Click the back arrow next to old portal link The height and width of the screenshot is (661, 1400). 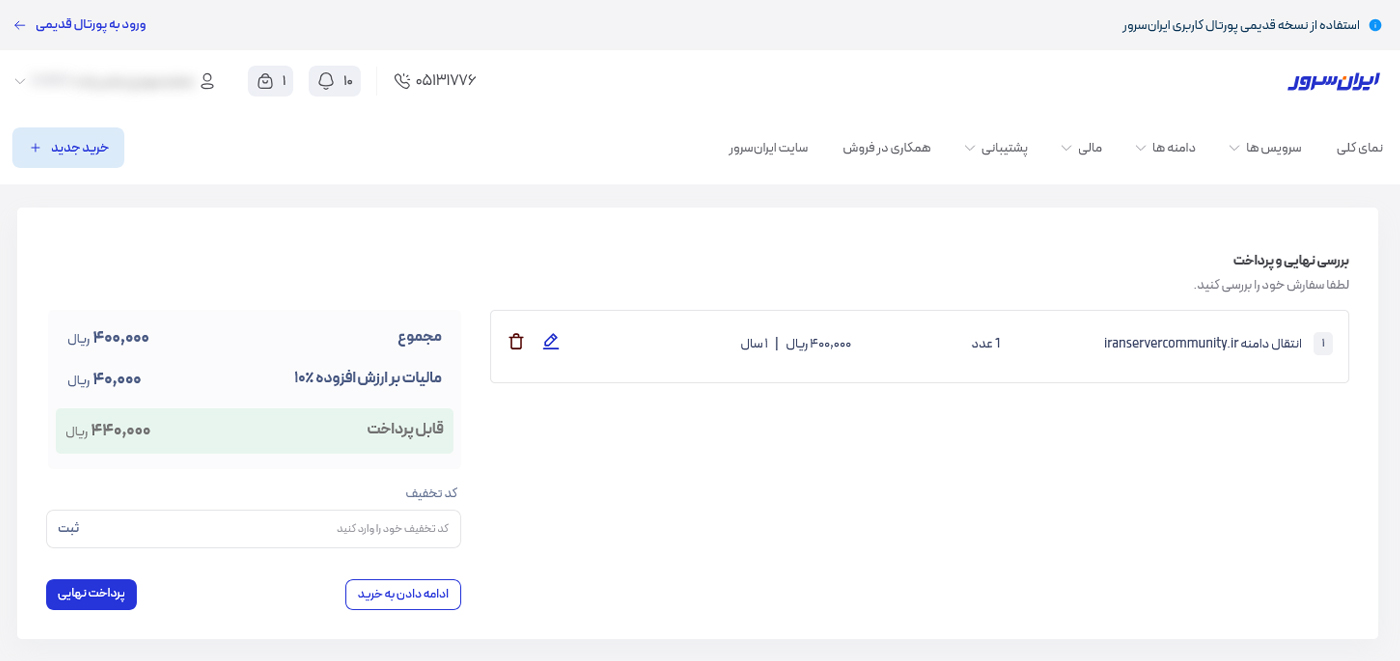coord(19,23)
